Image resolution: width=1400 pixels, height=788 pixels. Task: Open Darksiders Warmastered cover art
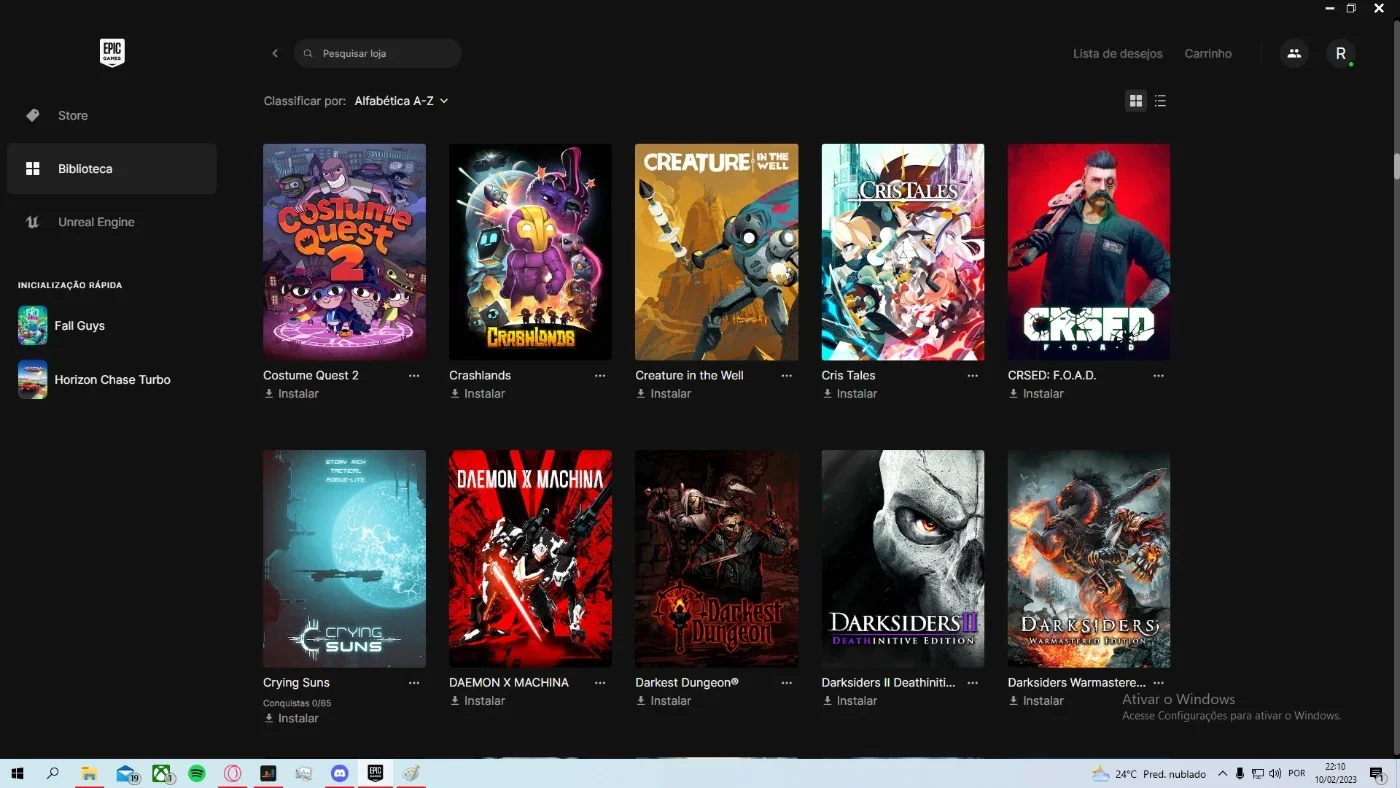(1089, 559)
